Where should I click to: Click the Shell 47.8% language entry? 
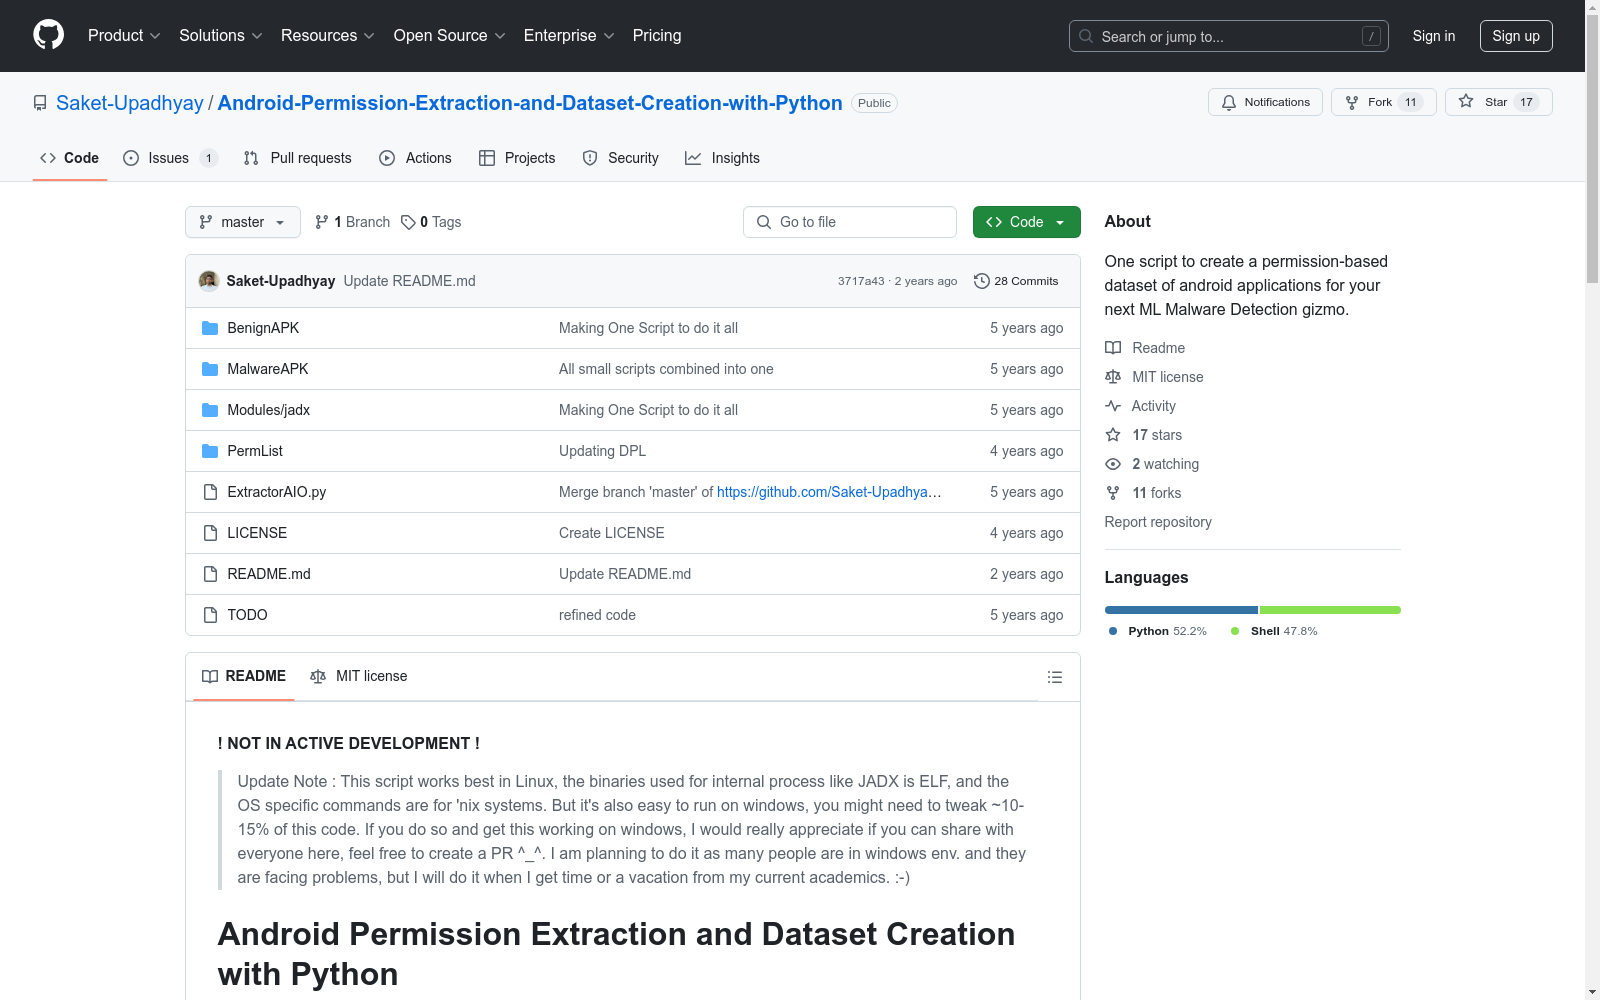1274,631
